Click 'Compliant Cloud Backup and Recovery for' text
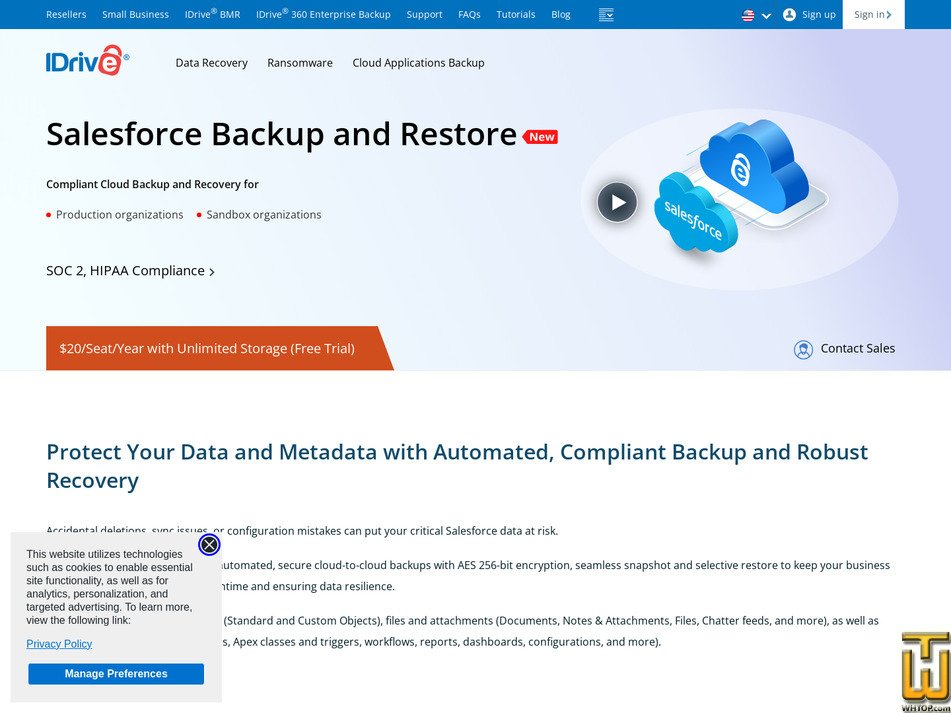951x713 pixels. (x=152, y=184)
